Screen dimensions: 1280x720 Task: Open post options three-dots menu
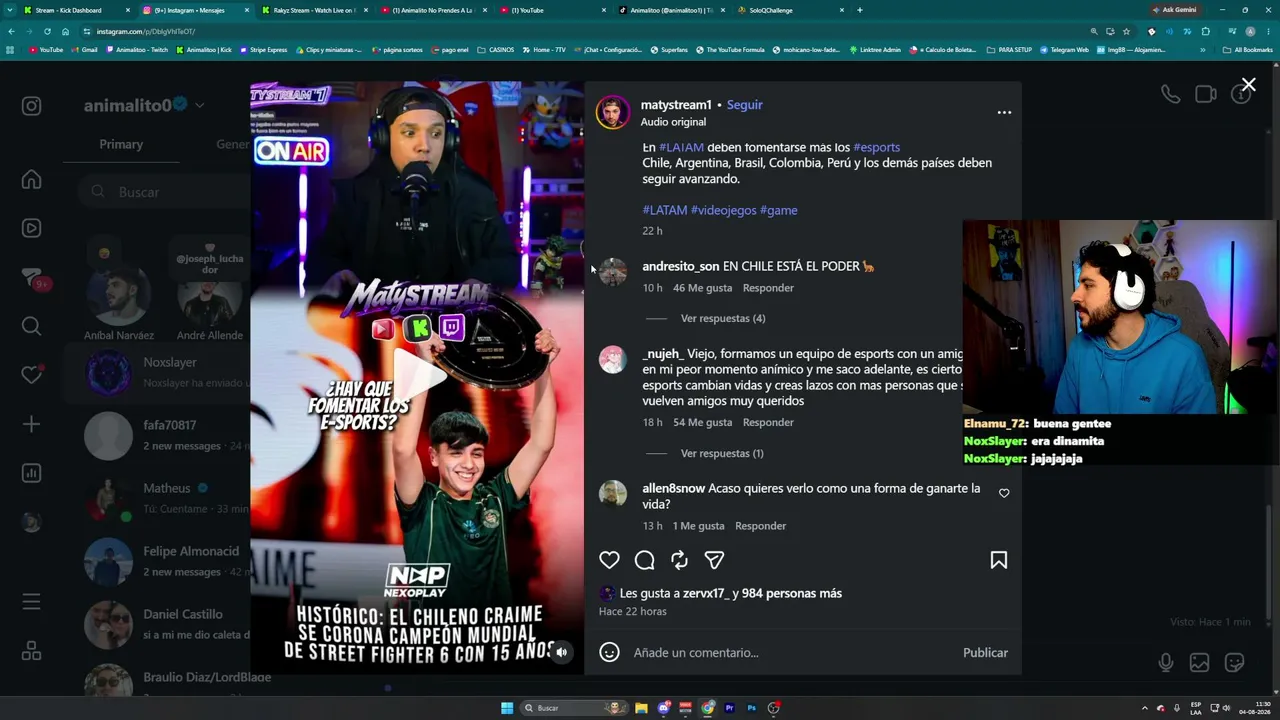1004,112
